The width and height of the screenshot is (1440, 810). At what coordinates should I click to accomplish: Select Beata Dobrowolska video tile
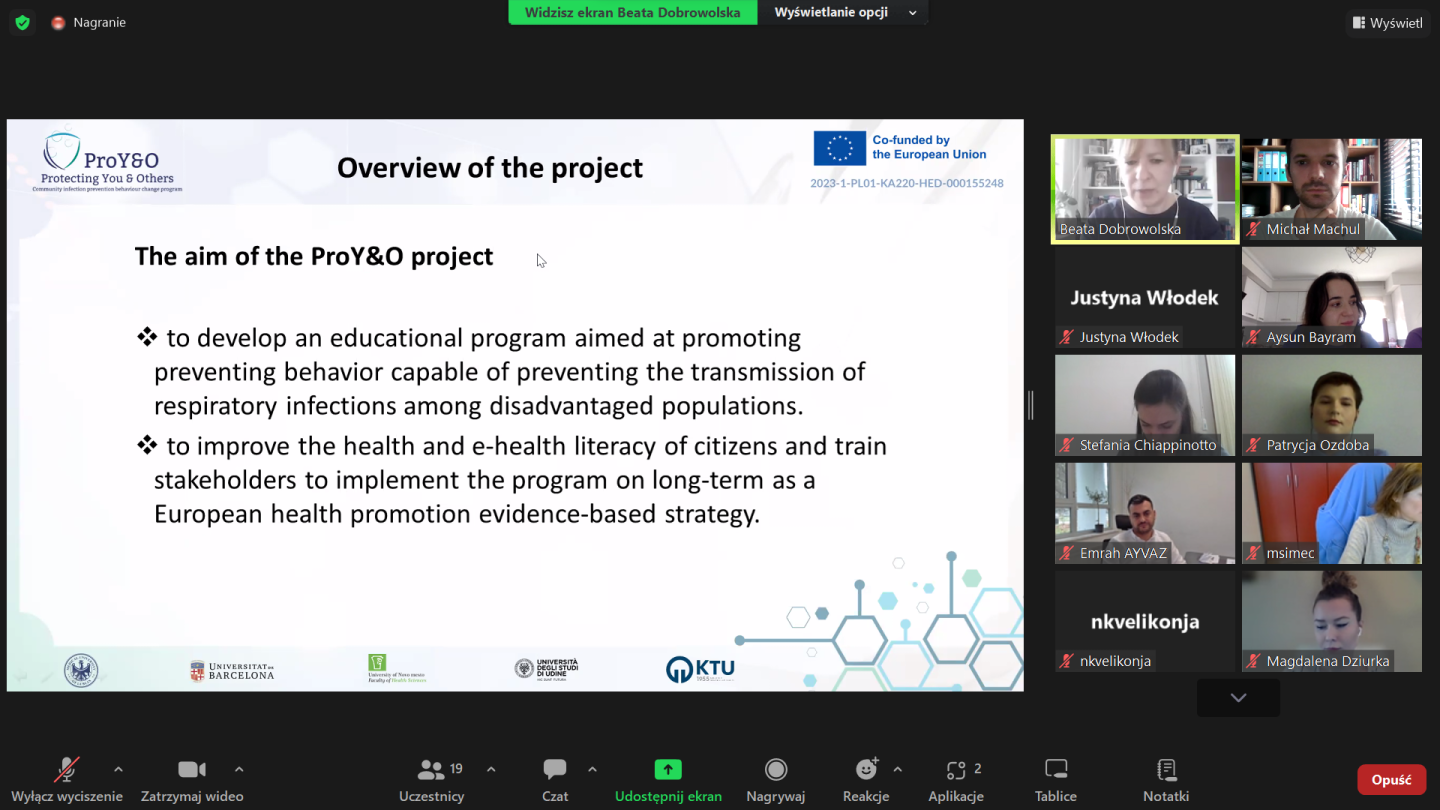click(1145, 189)
